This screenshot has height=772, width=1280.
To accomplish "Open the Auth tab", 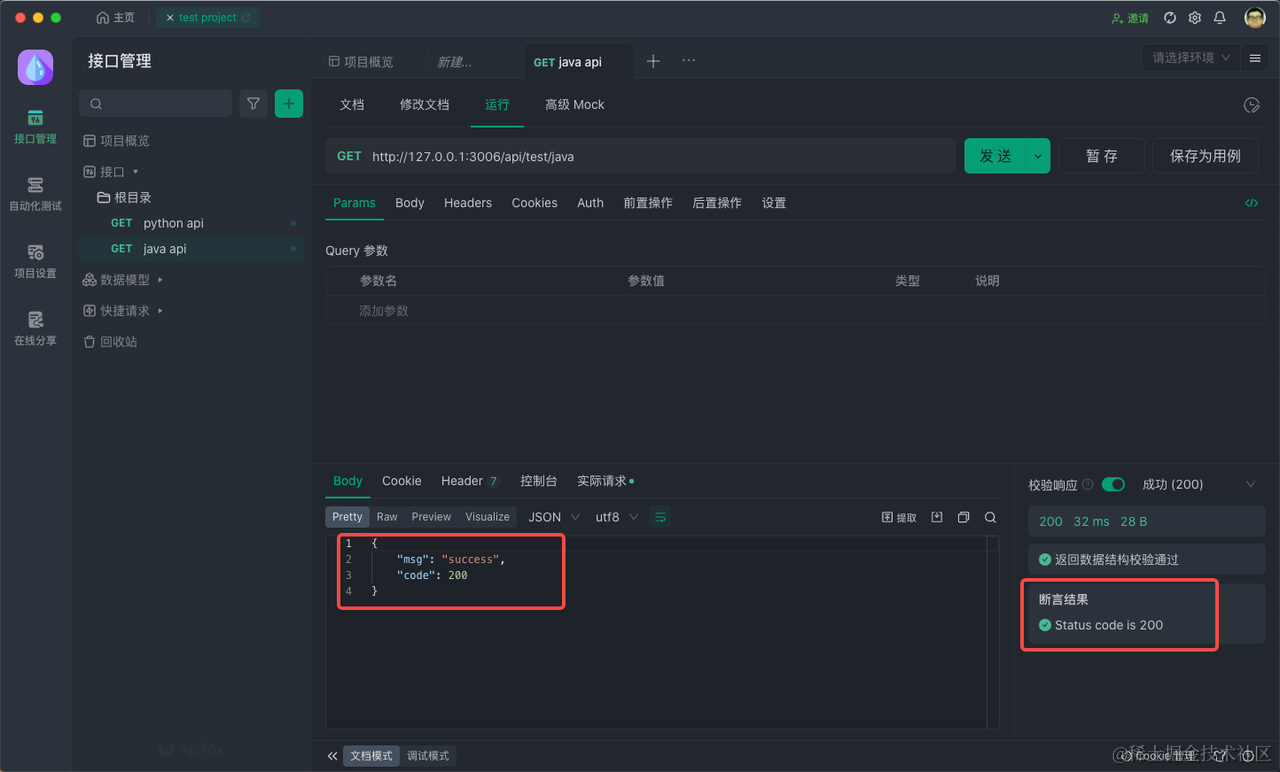I will (x=590, y=203).
